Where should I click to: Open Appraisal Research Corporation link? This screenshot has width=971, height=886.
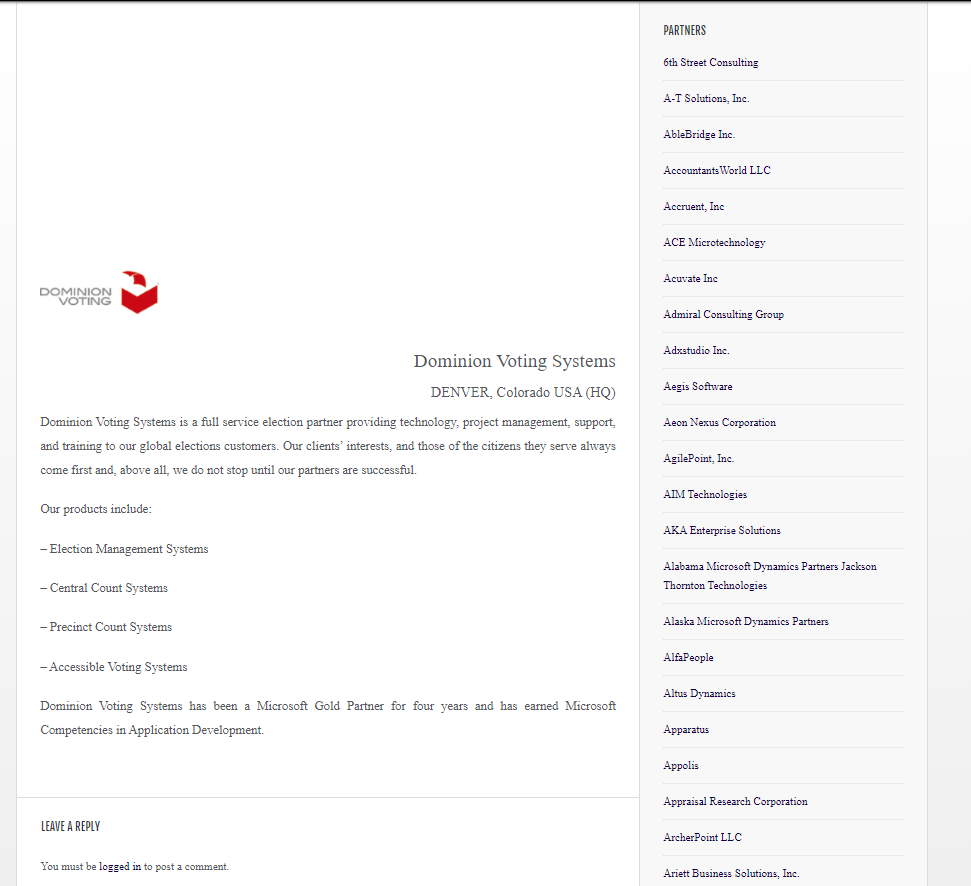coord(735,801)
